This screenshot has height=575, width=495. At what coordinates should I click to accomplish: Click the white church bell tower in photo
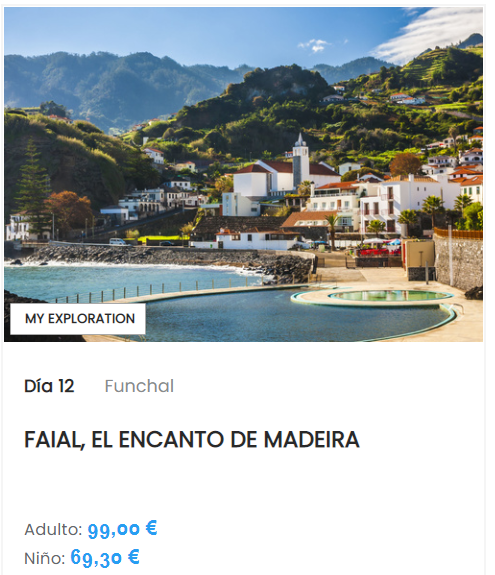(x=301, y=160)
